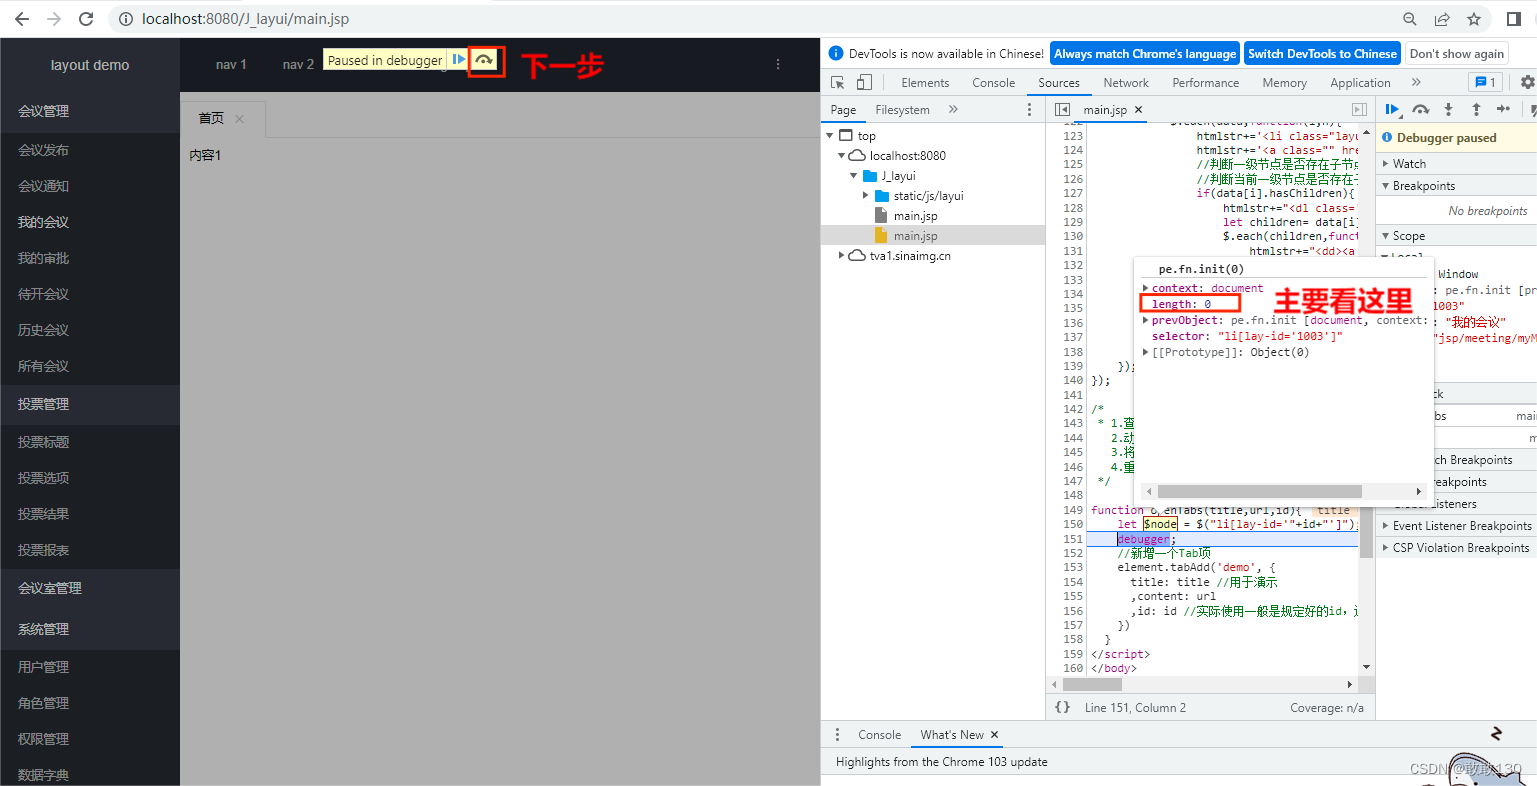Switch to the Elements panel
This screenshot has width=1537, height=786.
tap(925, 82)
